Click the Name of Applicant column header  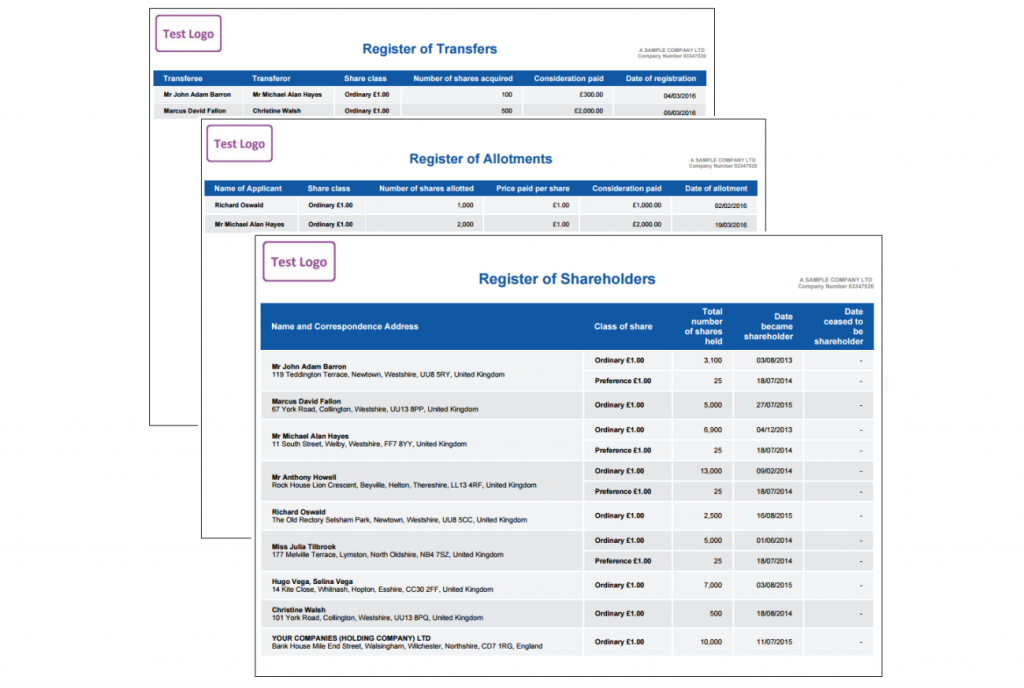click(x=248, y=188)
